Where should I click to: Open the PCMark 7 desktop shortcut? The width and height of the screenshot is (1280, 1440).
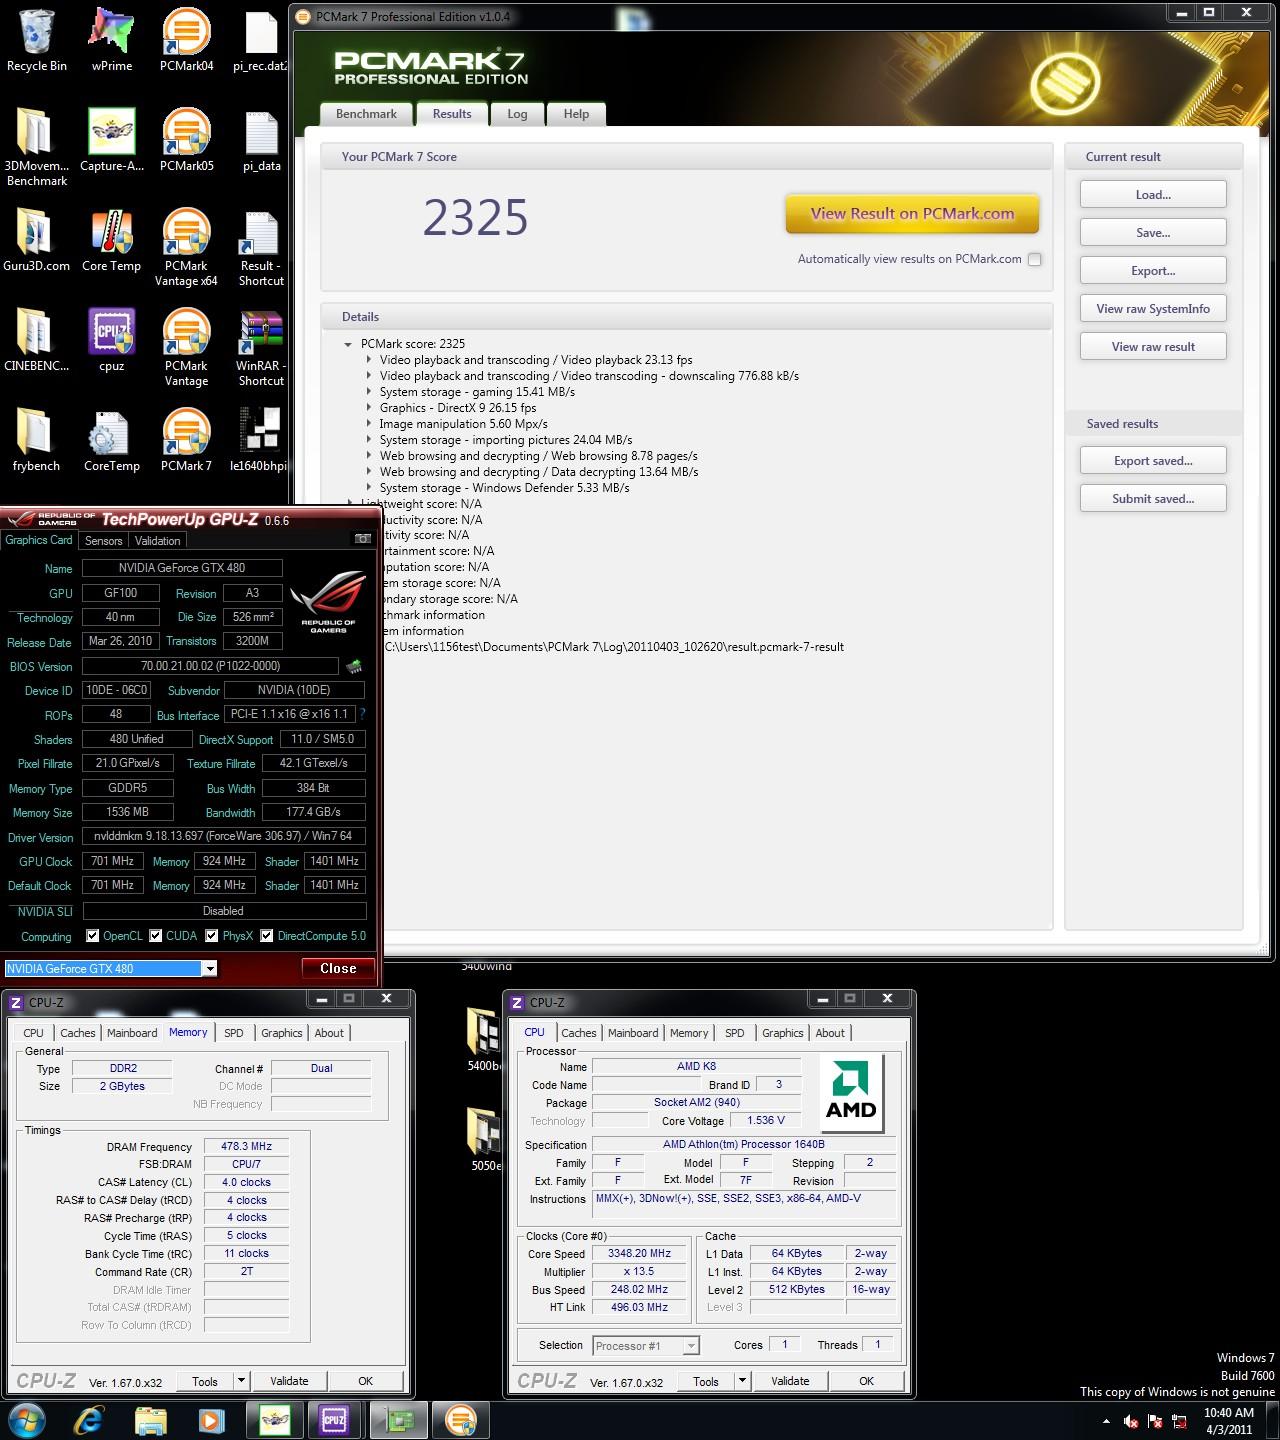click(186, 440)
